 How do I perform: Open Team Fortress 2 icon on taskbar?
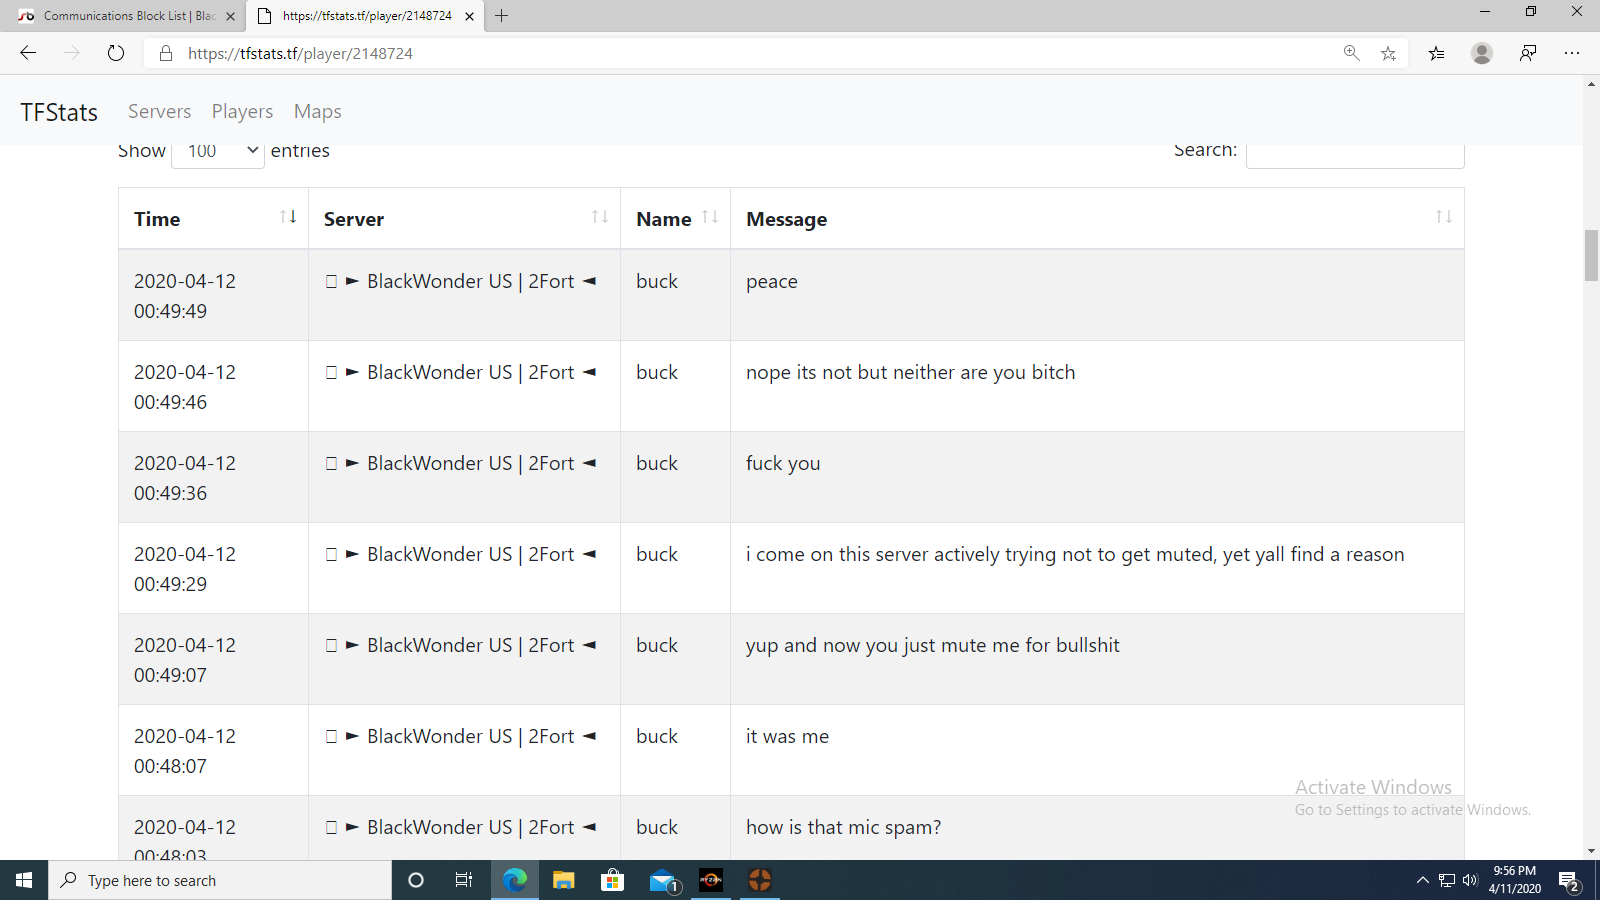click(x=760, y=880)
